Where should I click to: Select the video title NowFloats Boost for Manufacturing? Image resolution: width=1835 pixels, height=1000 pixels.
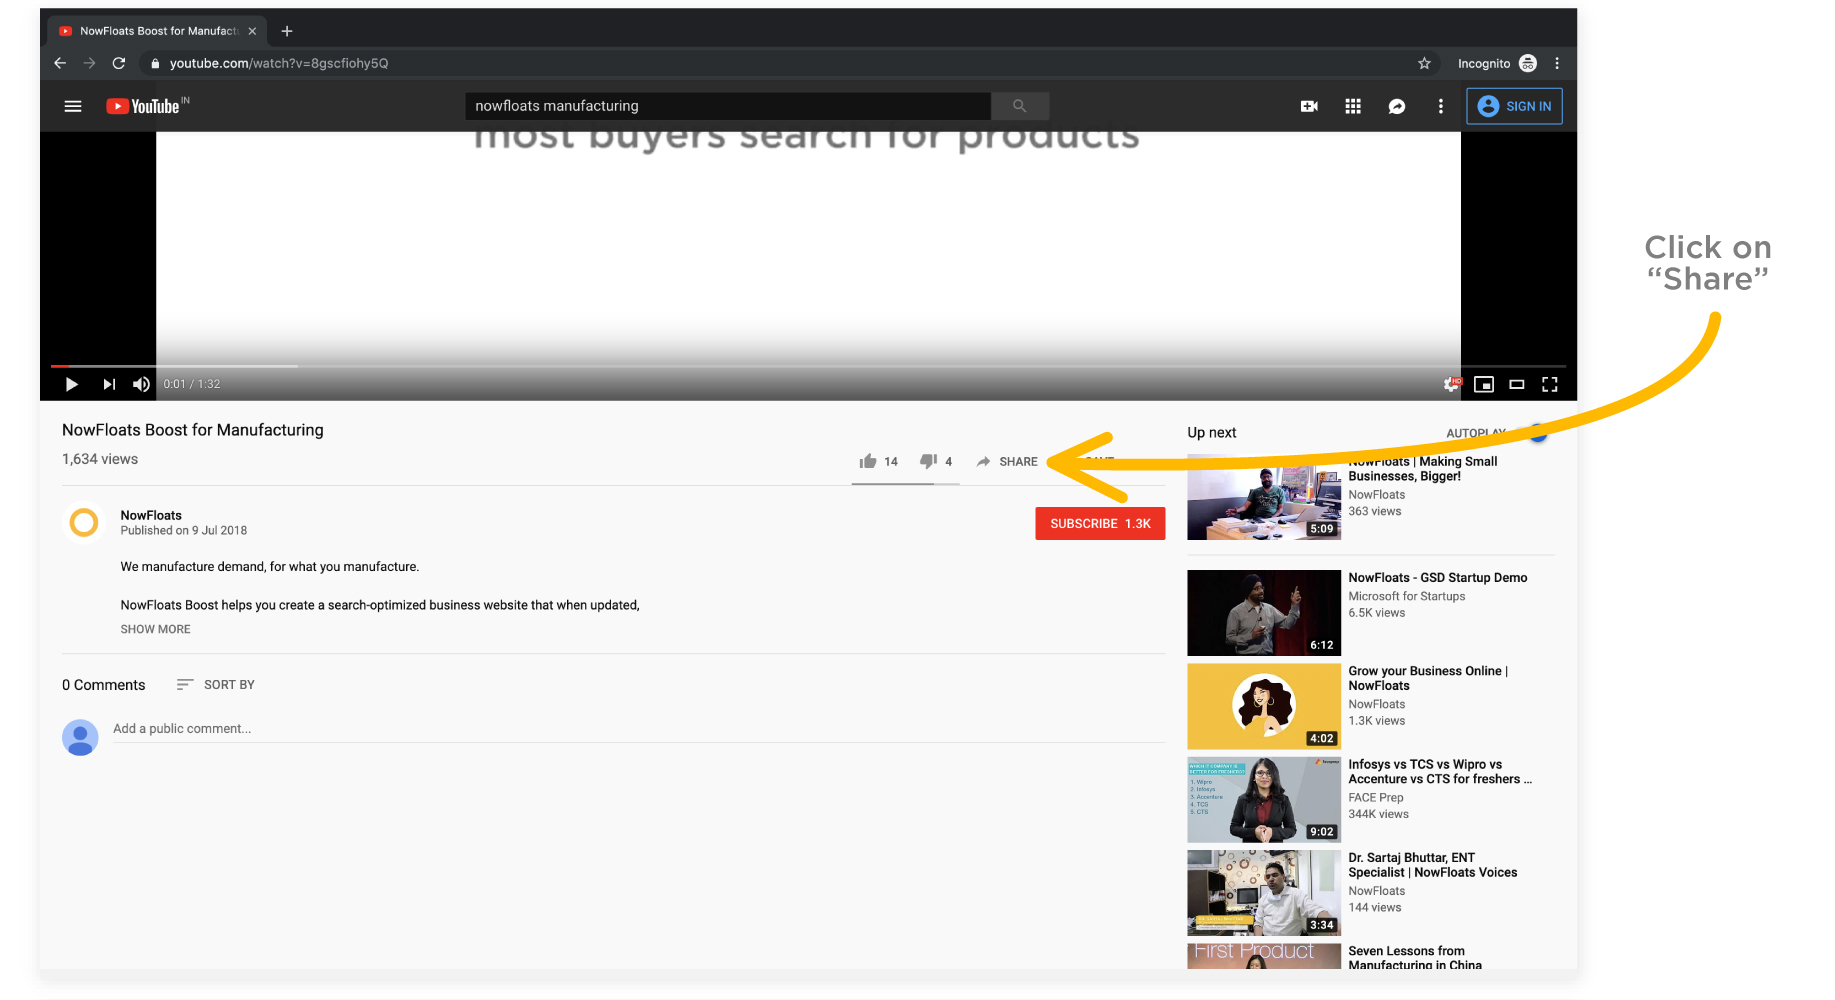click(193, 430)
